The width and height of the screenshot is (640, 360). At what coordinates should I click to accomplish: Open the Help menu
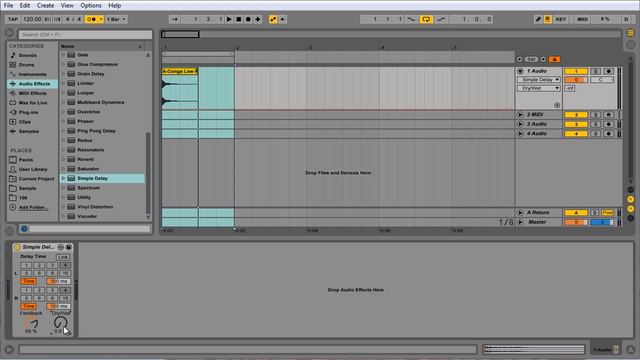coord(114,5)
